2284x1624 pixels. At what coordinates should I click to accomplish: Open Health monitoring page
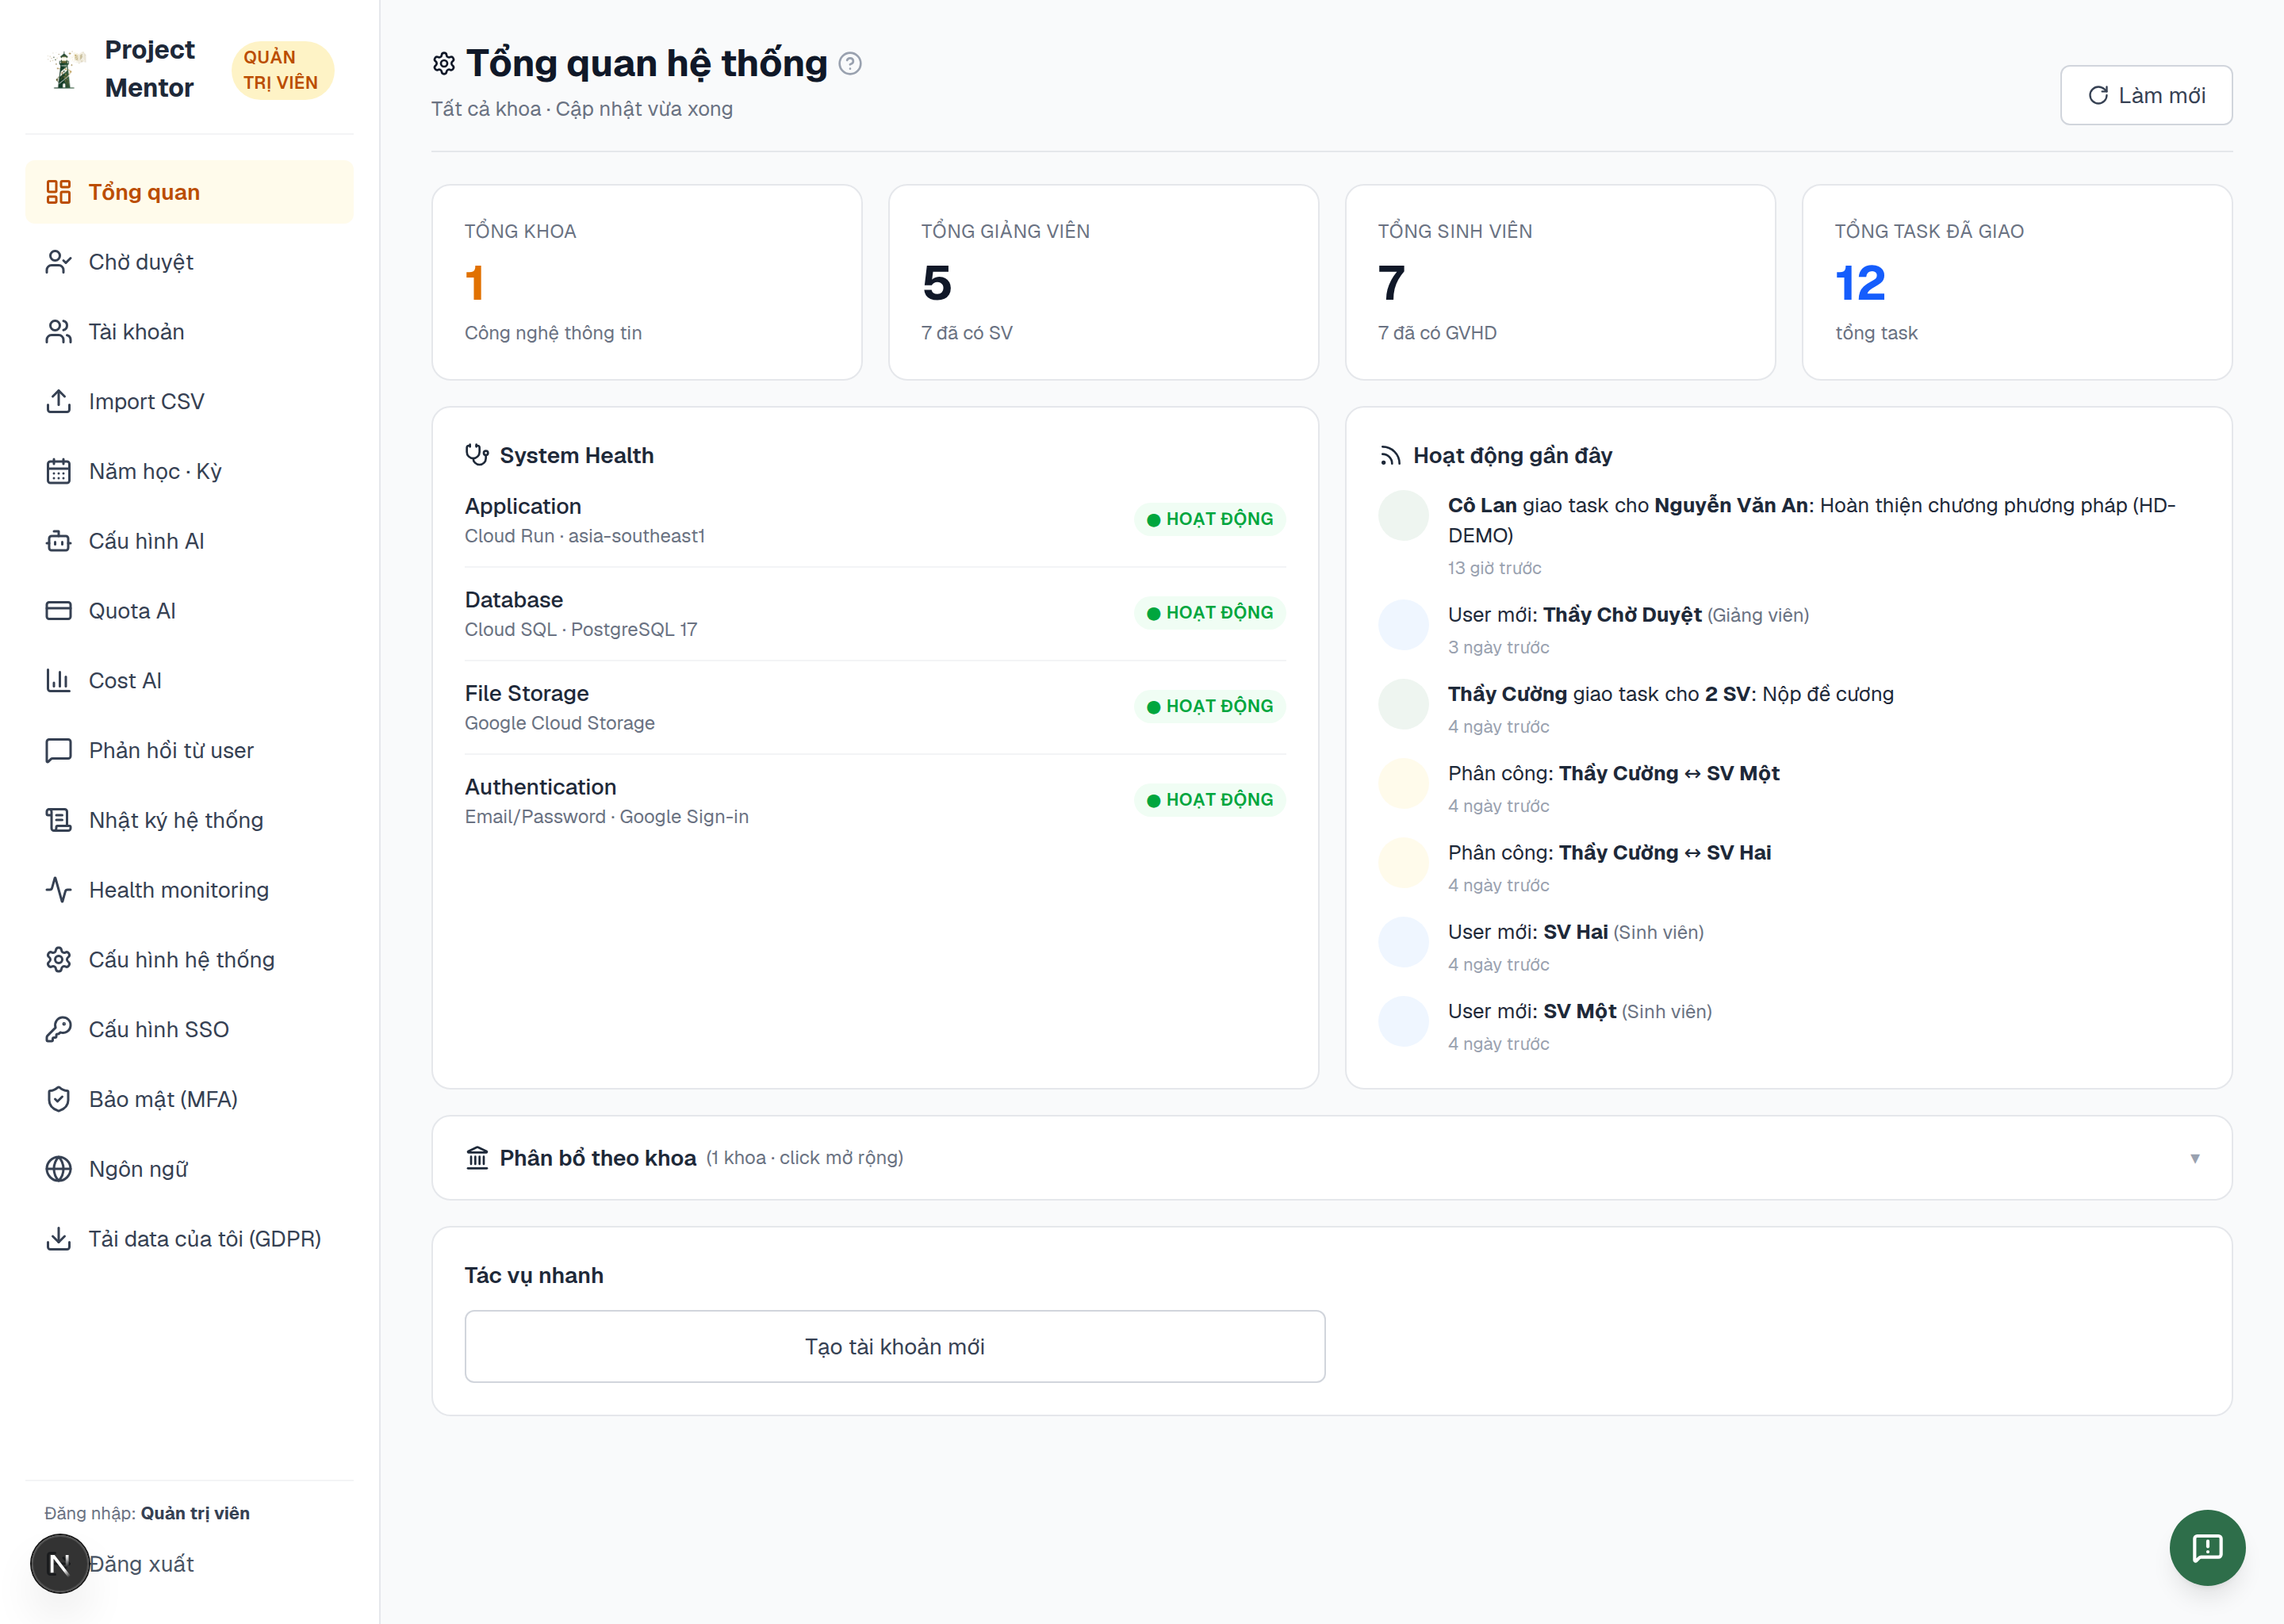tap(190, 890)
